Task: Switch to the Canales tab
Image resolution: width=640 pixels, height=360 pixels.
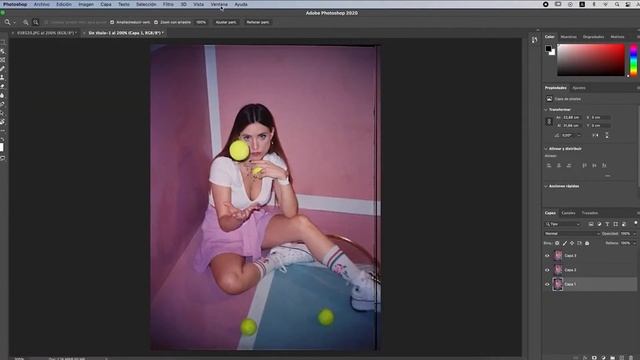Action: click(x=568, y=213)
